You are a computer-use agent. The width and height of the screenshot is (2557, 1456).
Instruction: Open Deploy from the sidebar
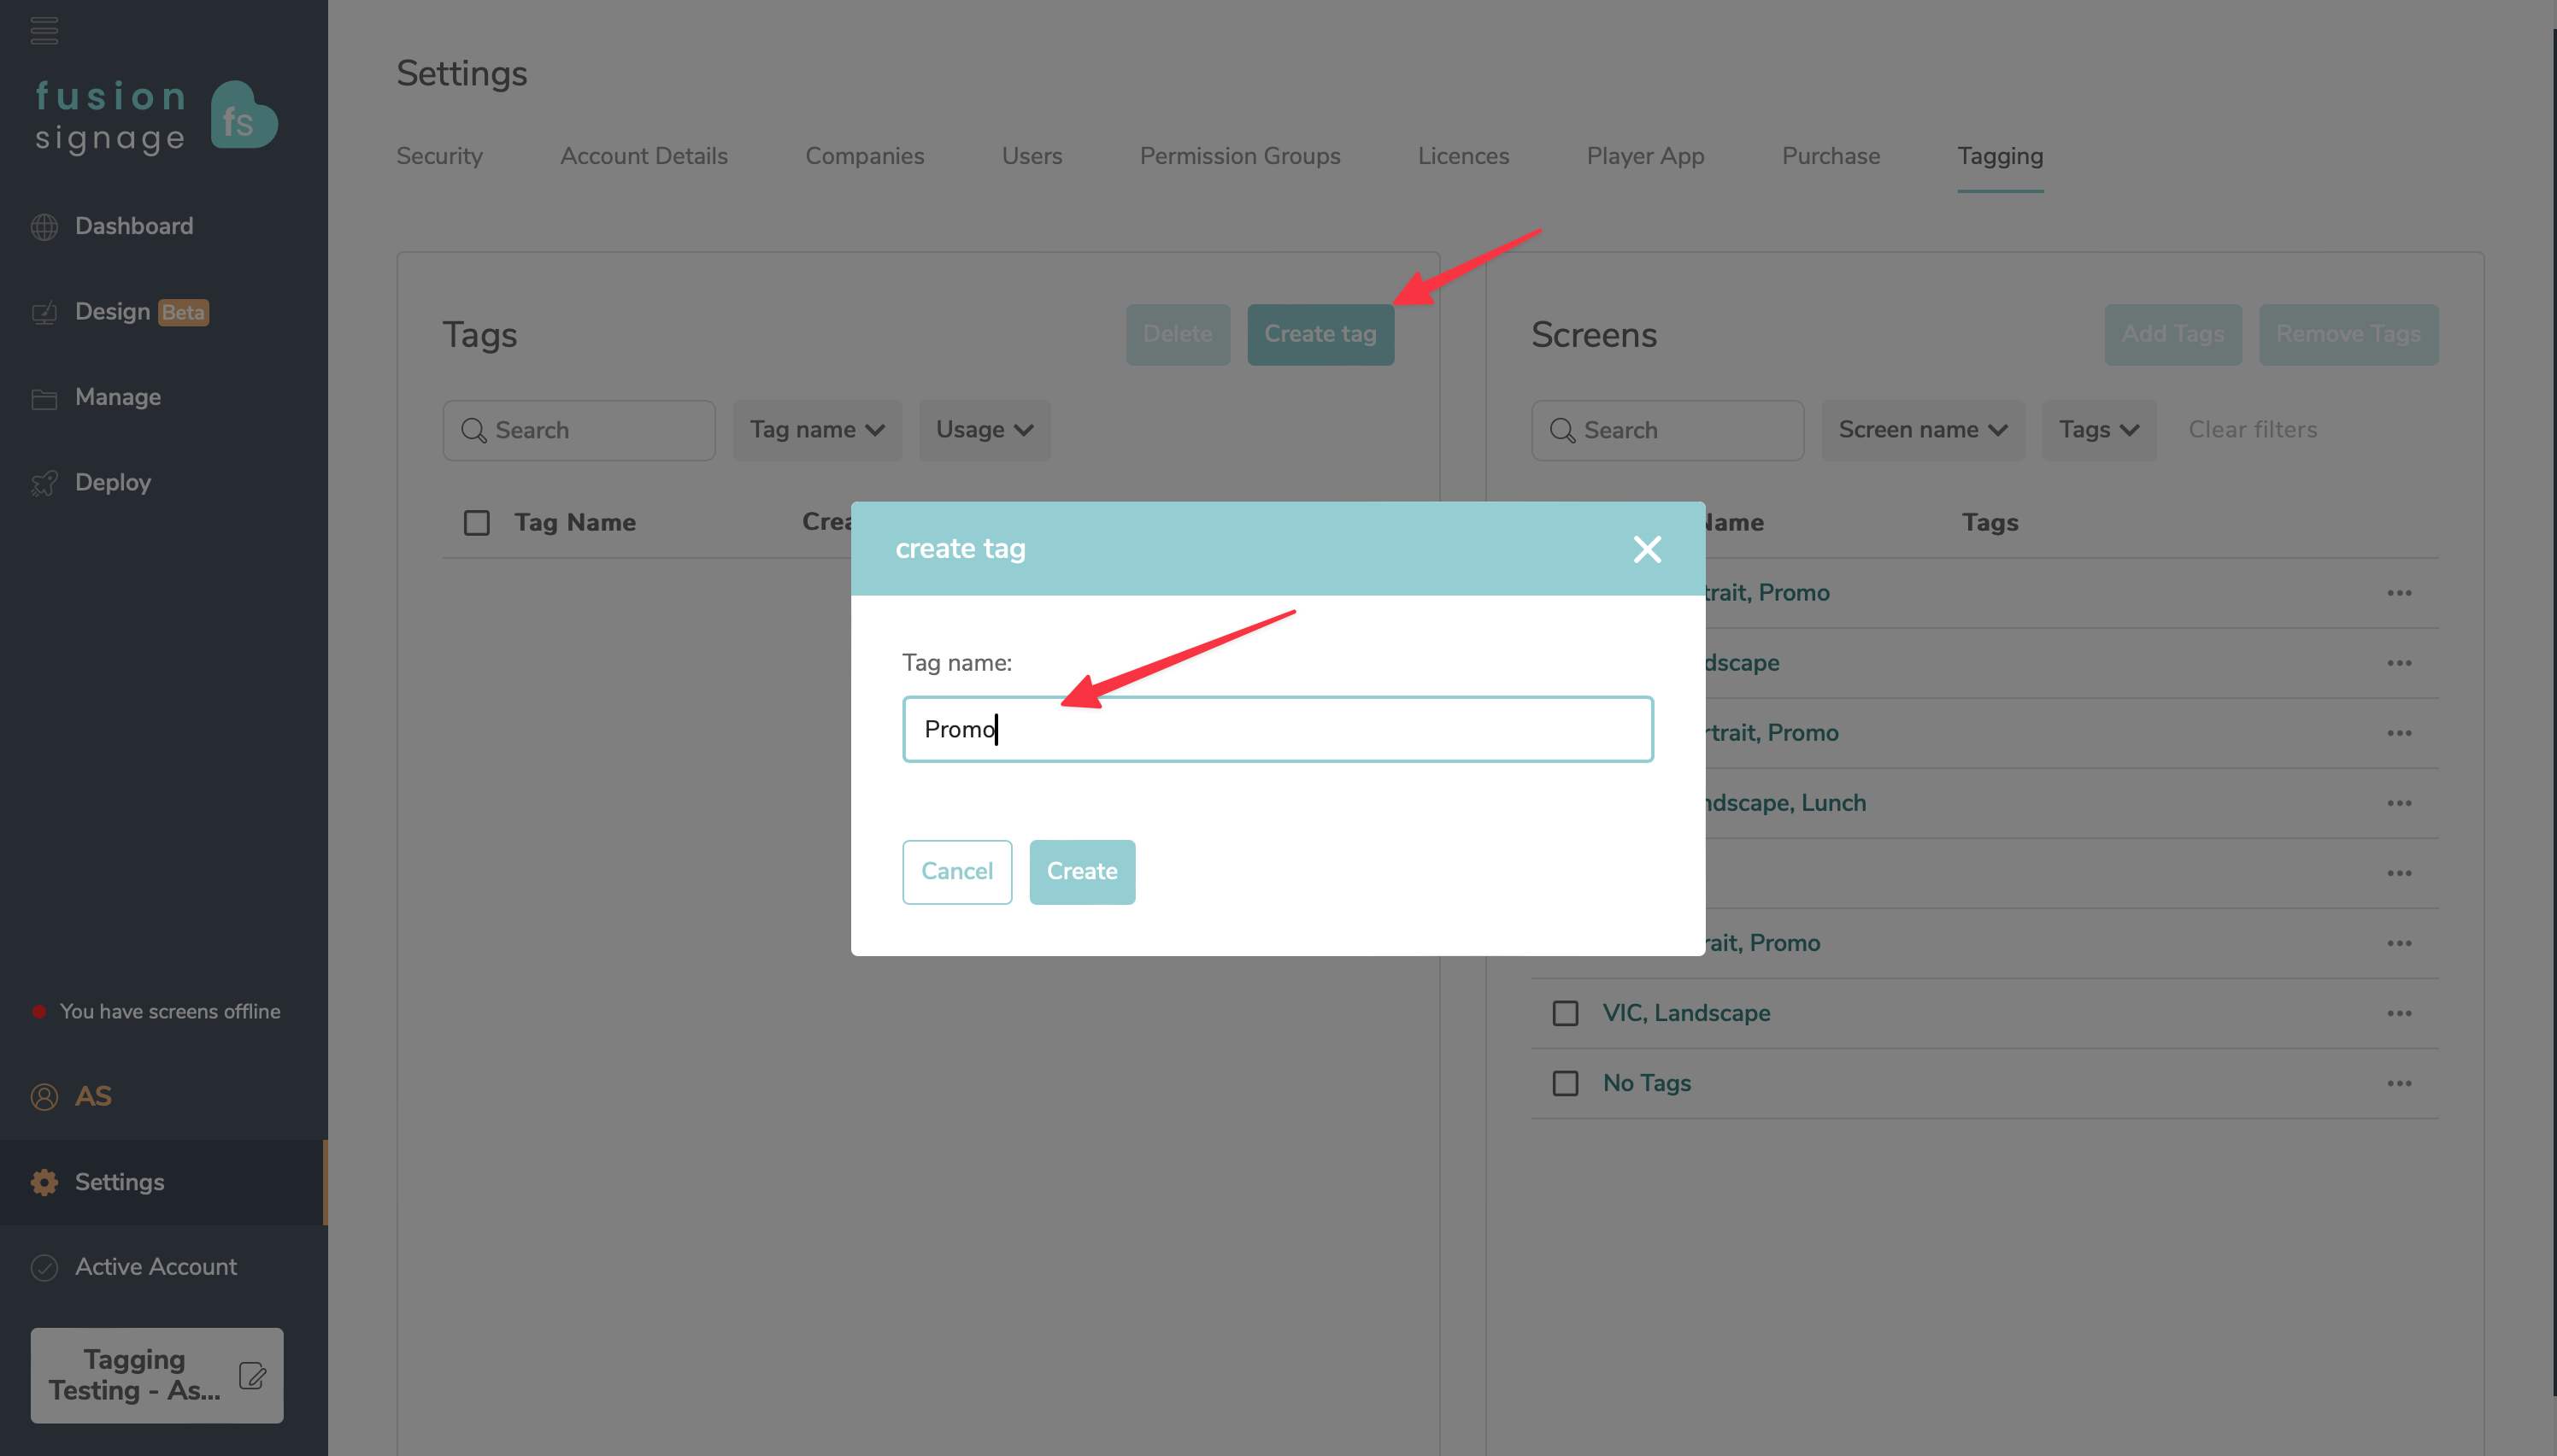pyautogui.click(x=113, y=483)
